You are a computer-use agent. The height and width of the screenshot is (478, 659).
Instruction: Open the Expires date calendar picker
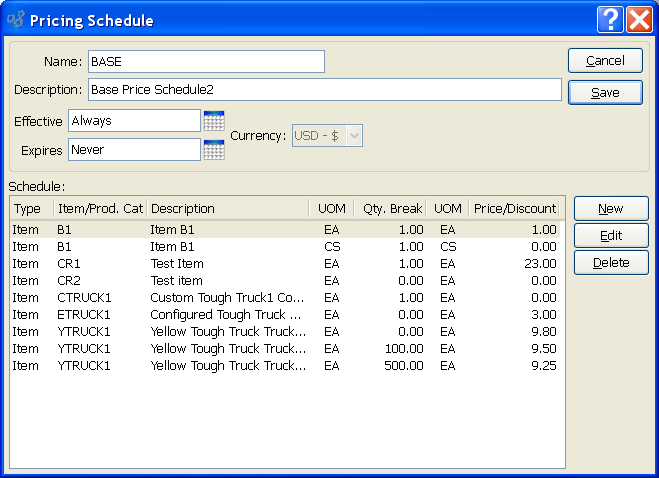[214, 150]
